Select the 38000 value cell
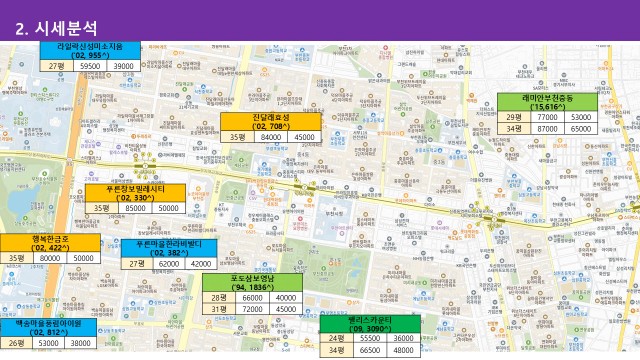Image resolution: width=640 pixels, height=360 pixels. 80,343
